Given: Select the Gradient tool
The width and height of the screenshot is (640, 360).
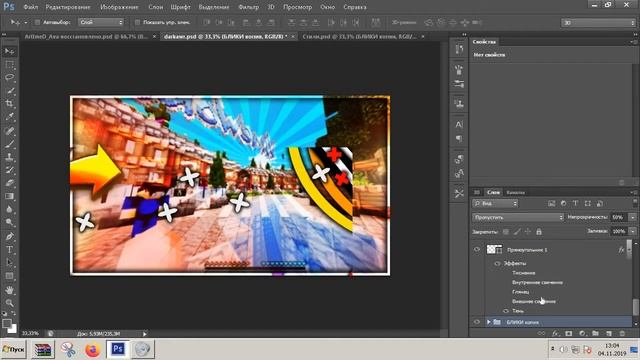Looking at the screenshot, I should click(x=9, y=196).
